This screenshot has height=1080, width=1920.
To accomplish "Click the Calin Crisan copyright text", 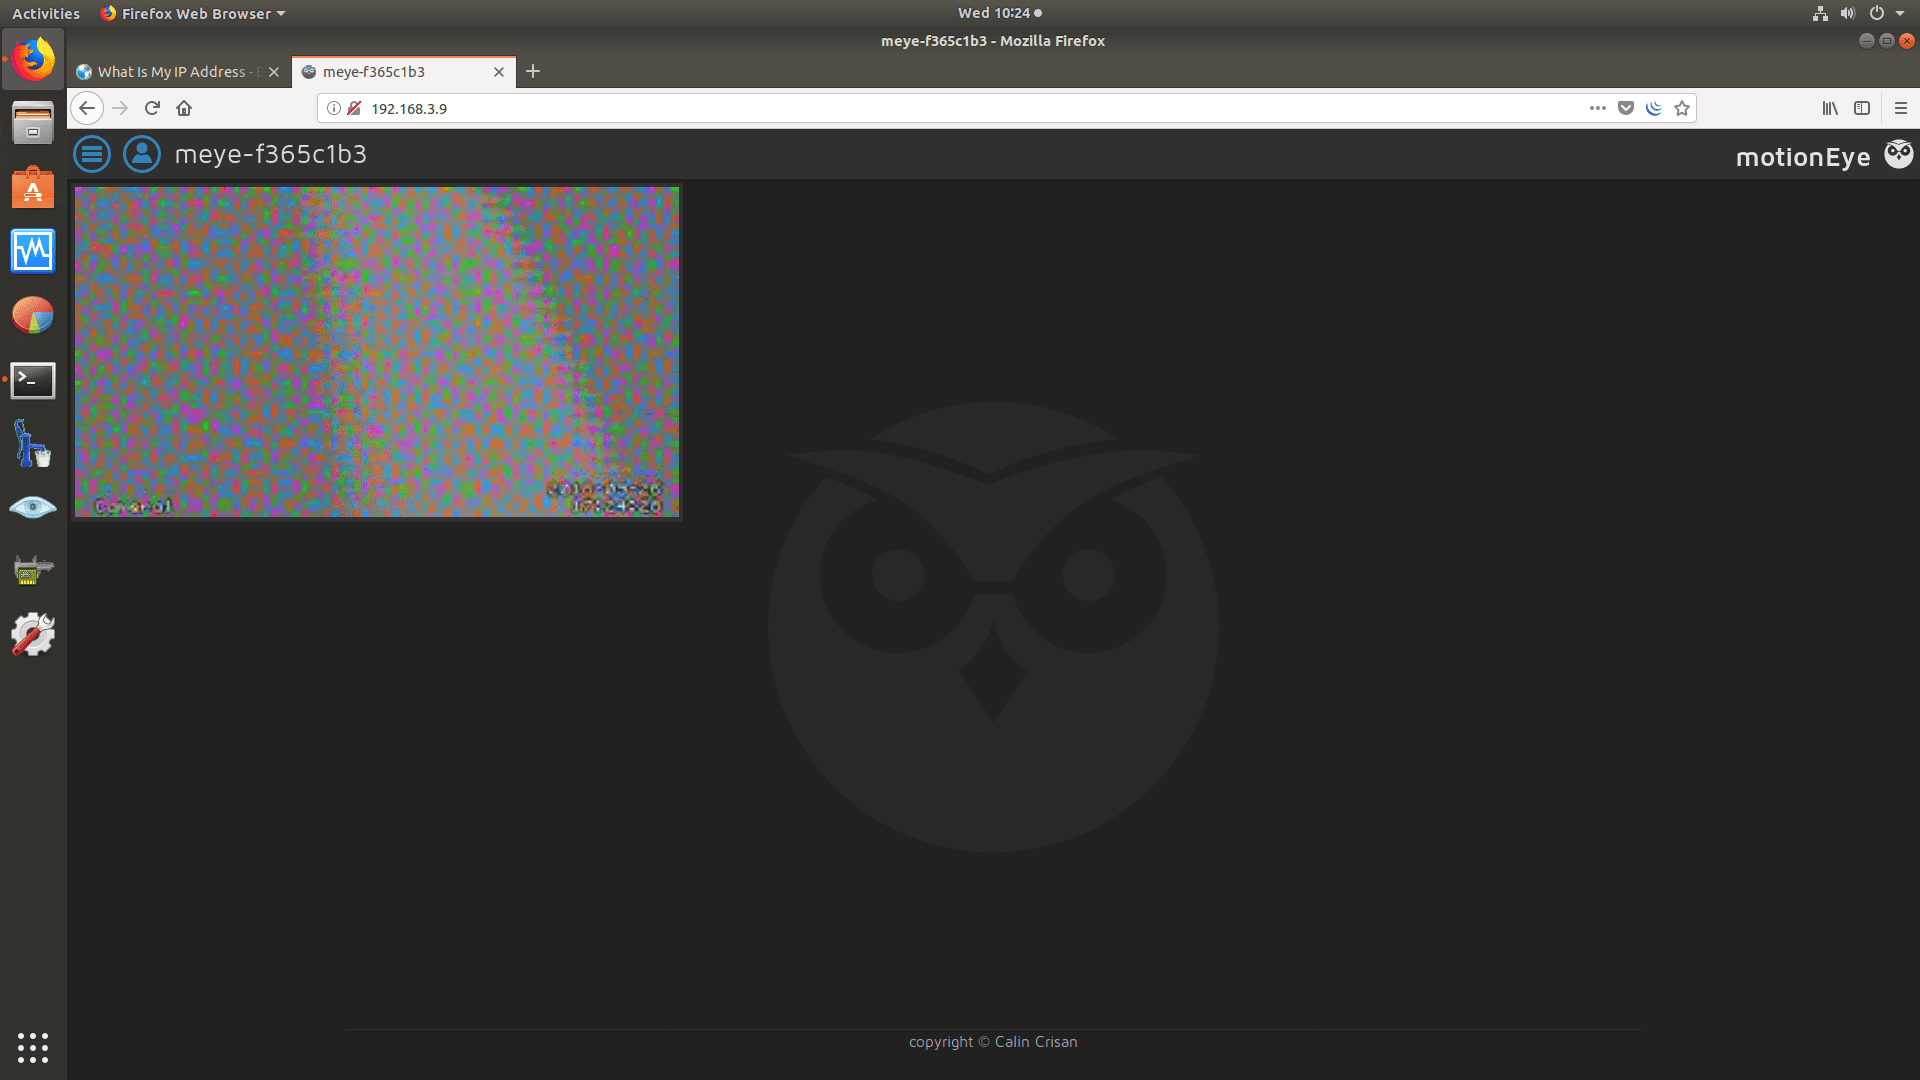I will tap(992, 1041).
